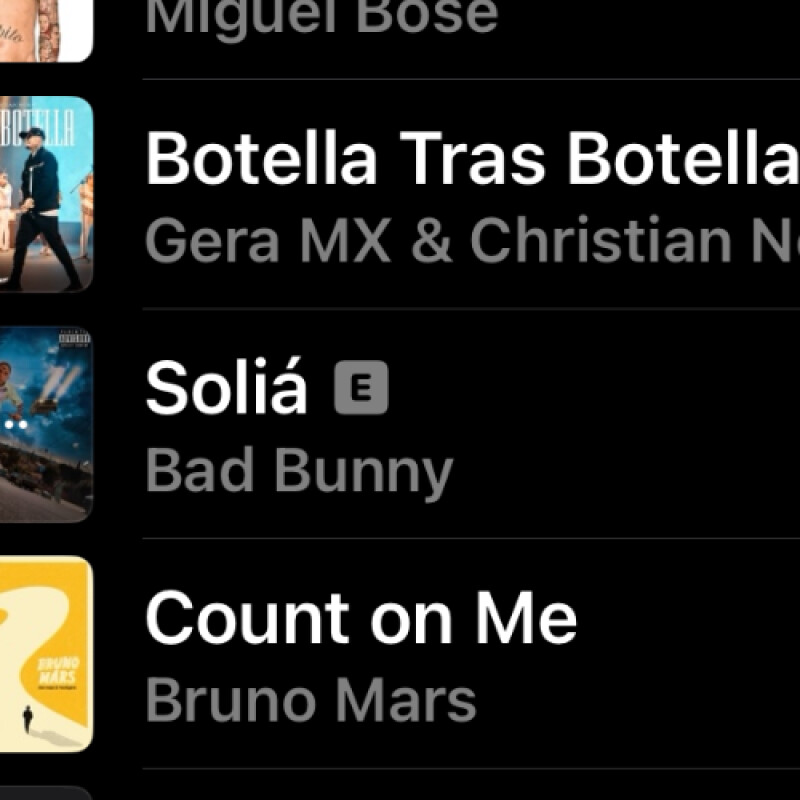Viewport: 800px width, 800px height.
Task: Tap the "Gera MX & Christian" artist line
Action: pos(470,240)
